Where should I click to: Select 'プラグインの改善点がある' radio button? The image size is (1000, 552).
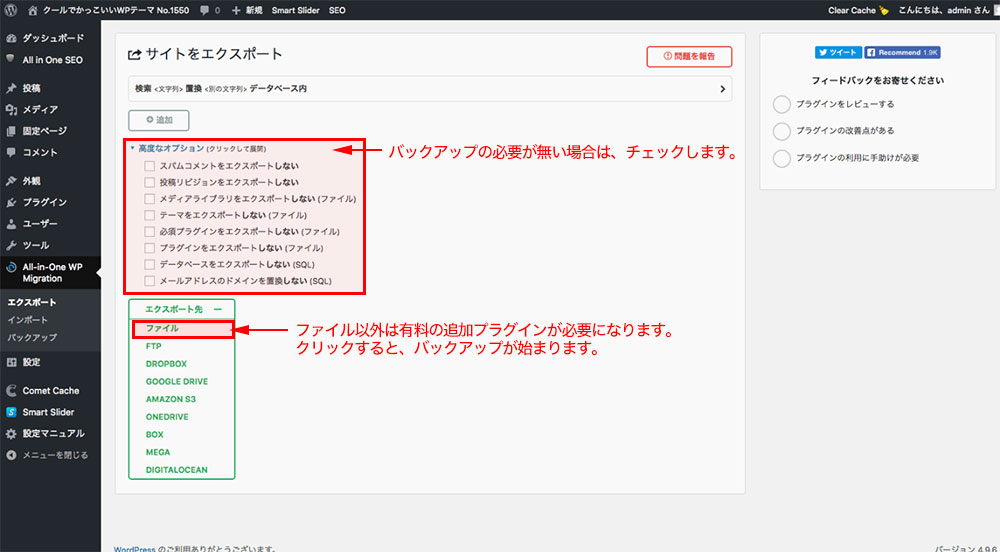coord(782,131)
